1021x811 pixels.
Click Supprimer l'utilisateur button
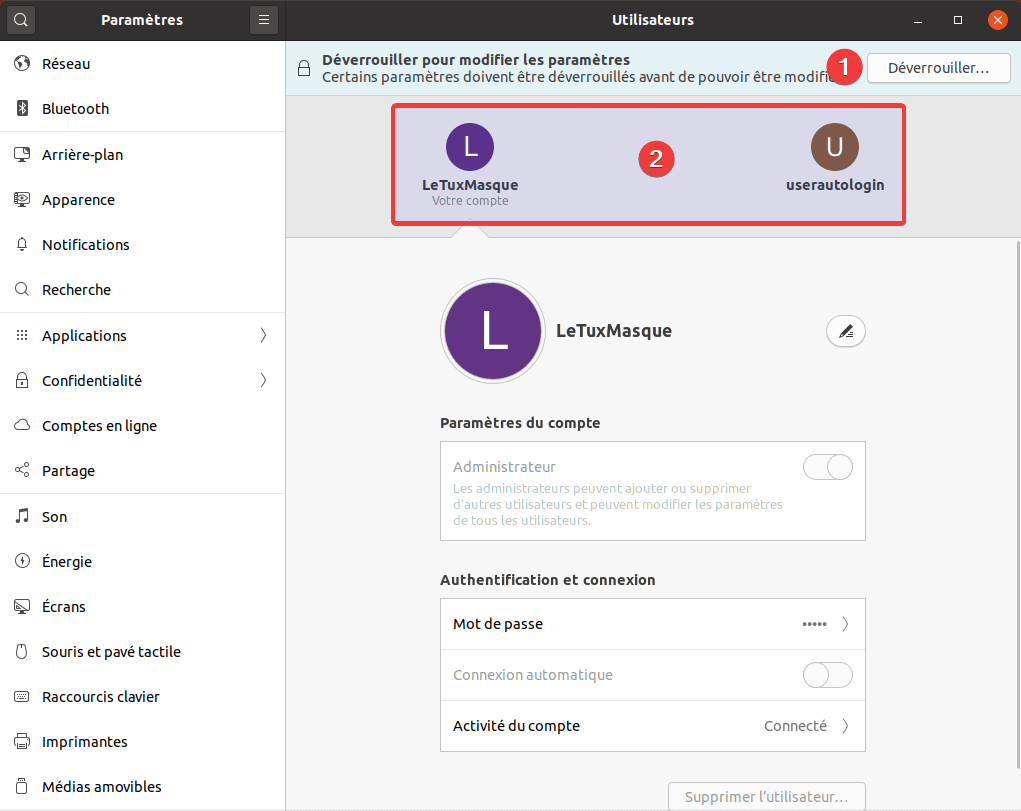tap(766, 797)
